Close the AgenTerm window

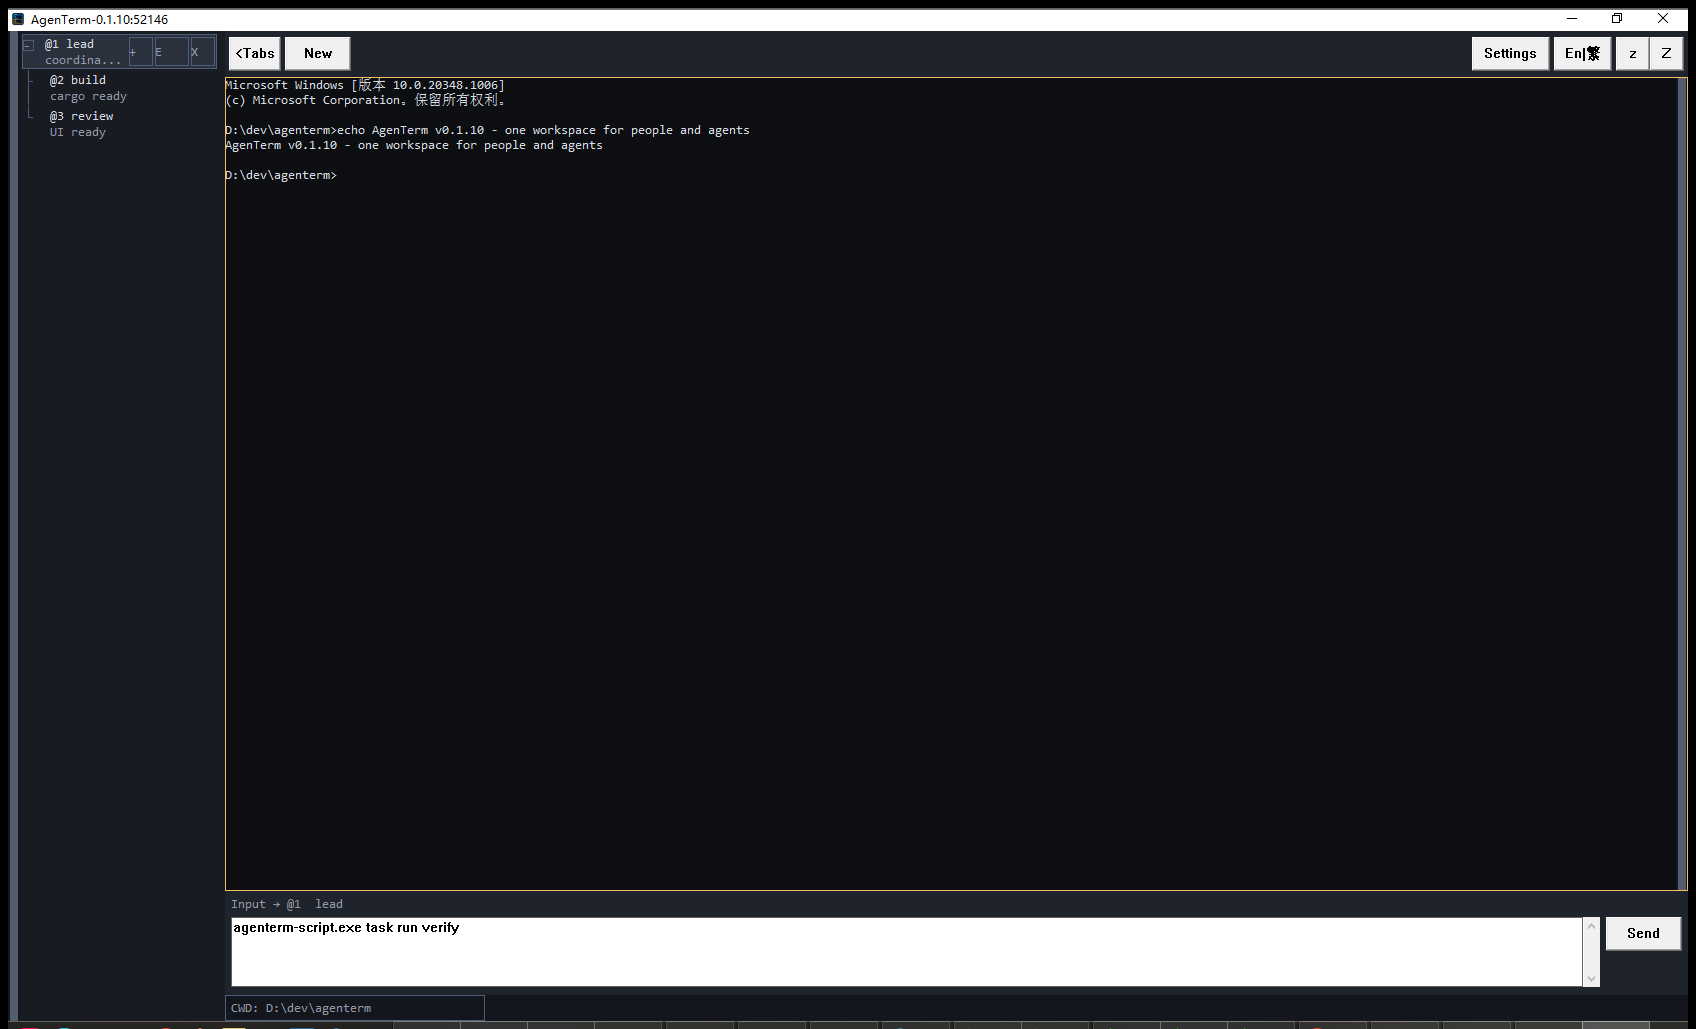[x=1663, y=19]
